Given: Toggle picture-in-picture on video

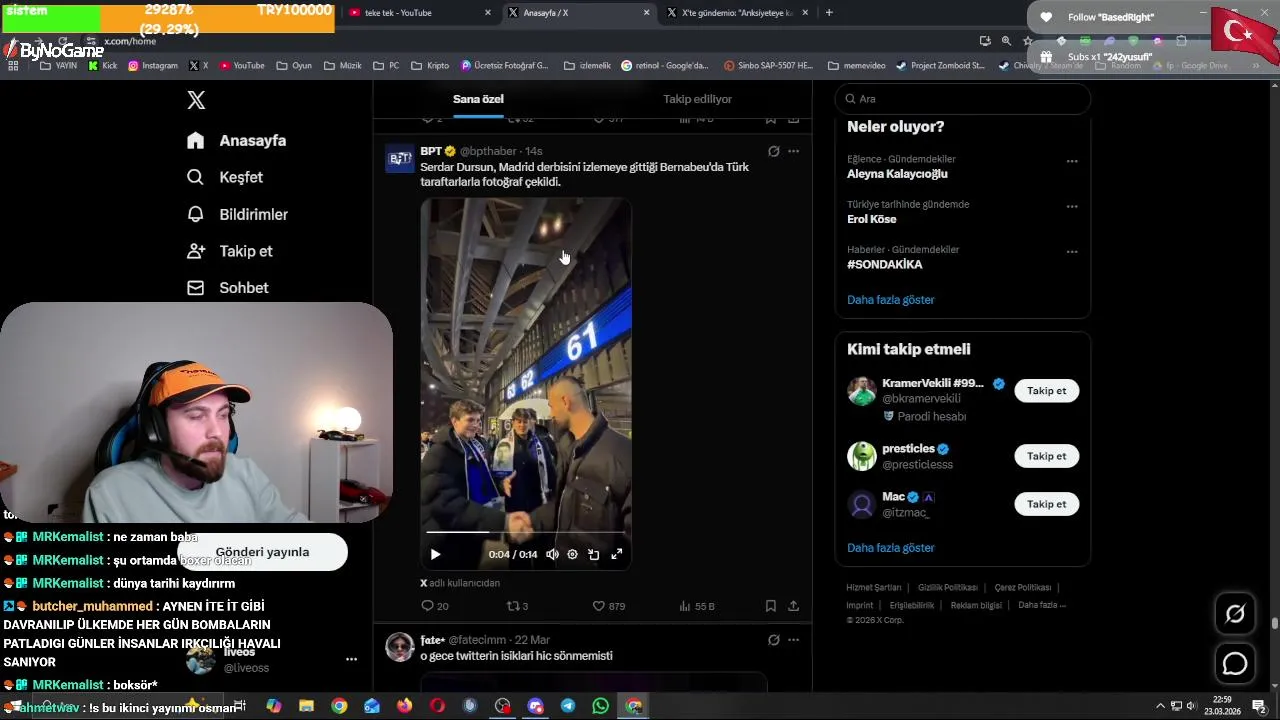Looking at the screenshot, I should pyautogui.click(x=593, y=554).
